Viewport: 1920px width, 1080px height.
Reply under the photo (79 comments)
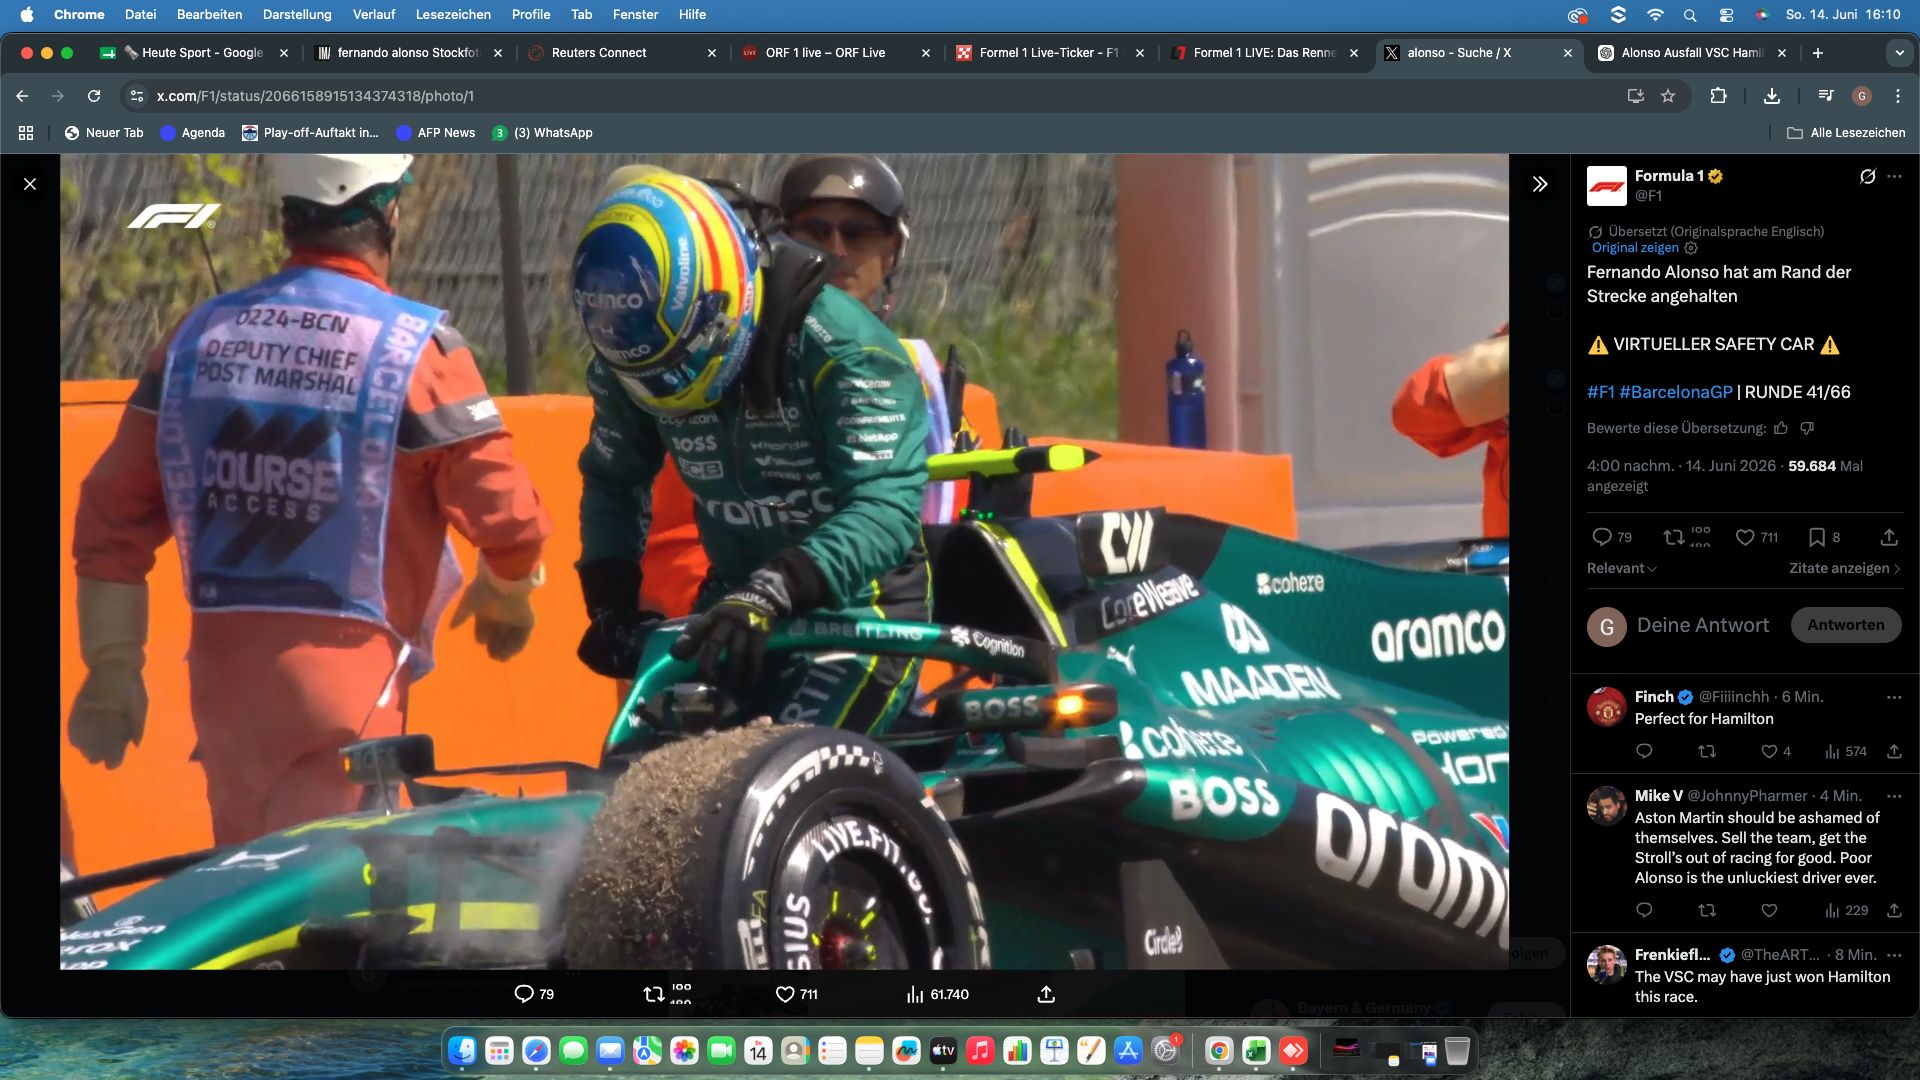pos(534,994)
